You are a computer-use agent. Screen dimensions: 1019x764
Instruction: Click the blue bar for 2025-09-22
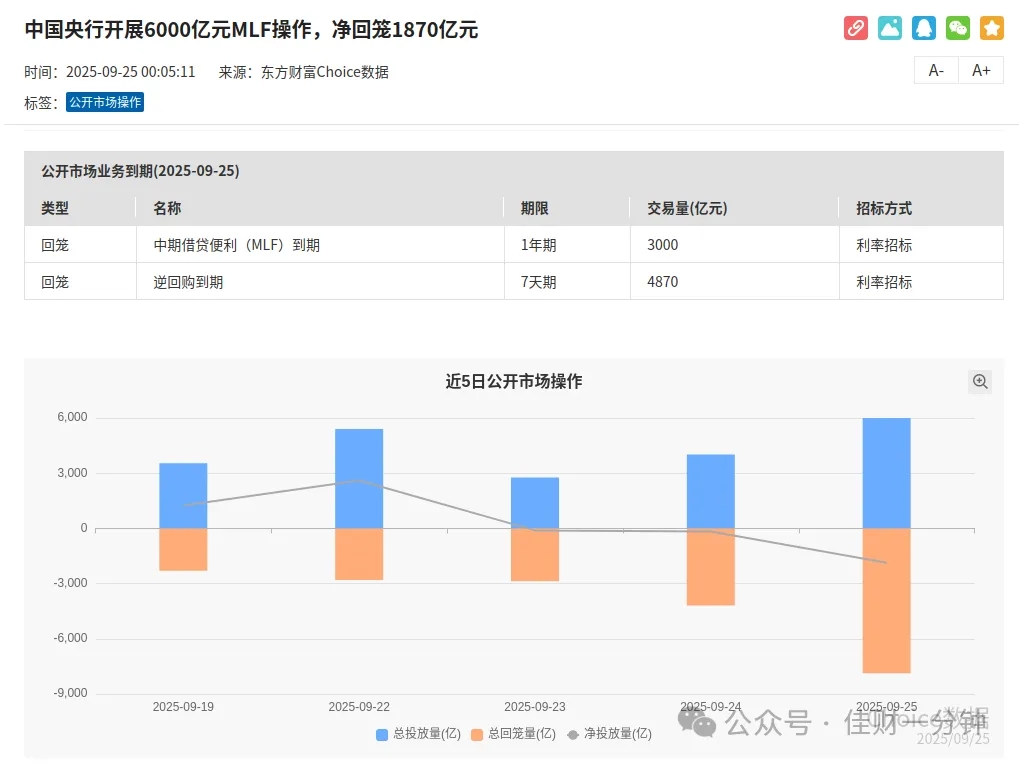359,479
